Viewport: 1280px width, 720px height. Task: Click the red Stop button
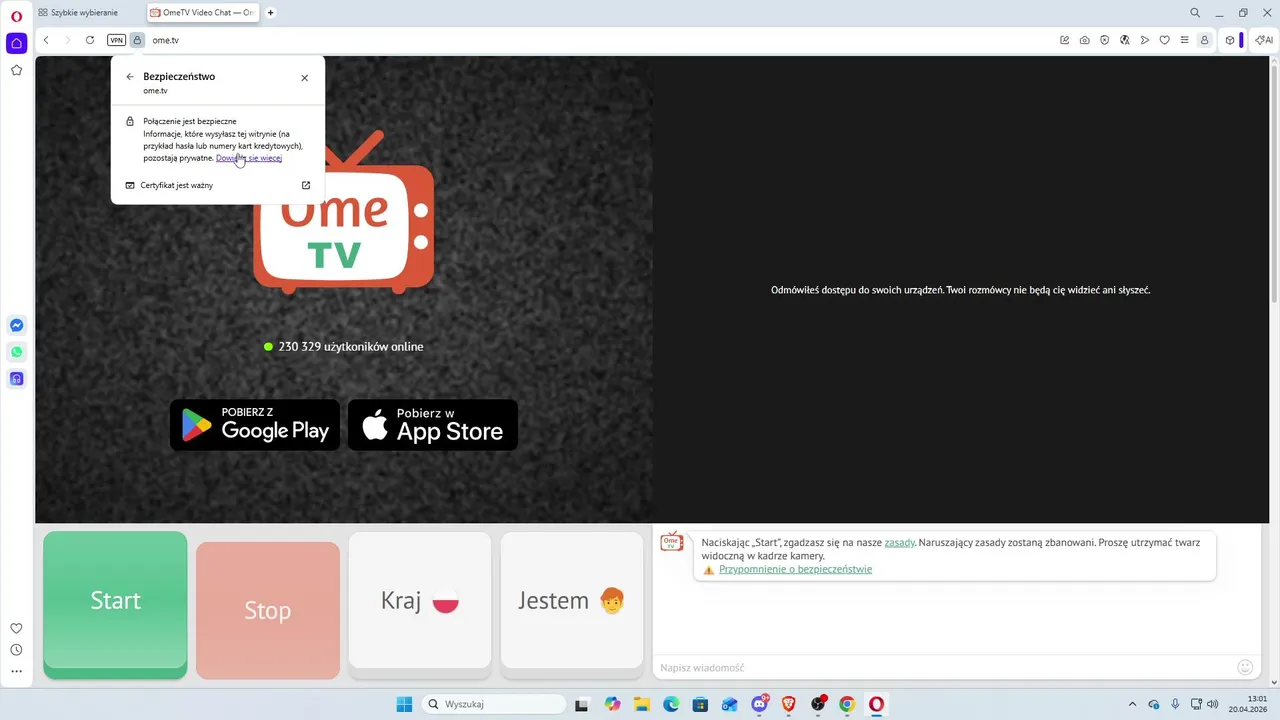[x=268, y=610]
